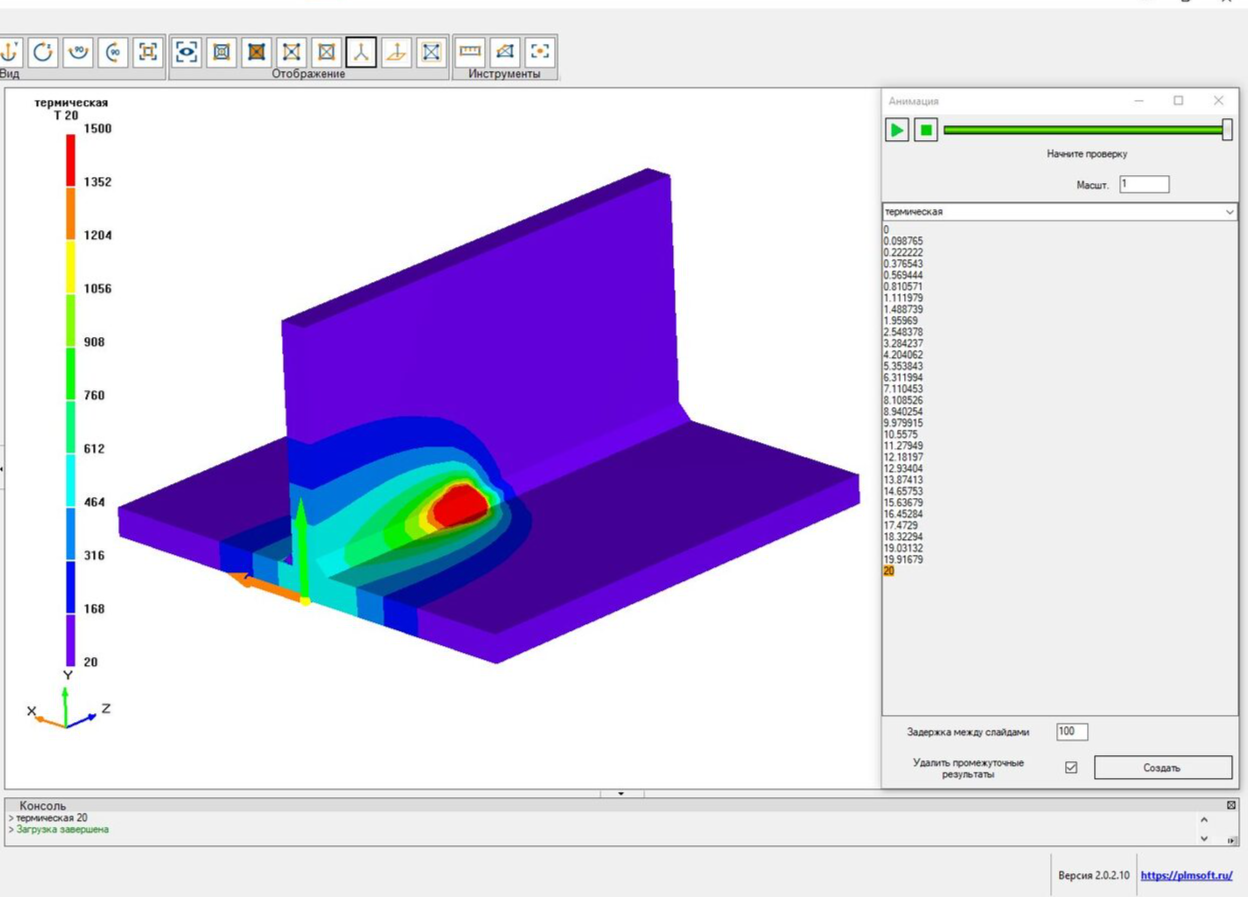This screenshot has width=1248, height=897.
Task: Select time step 1.111979
Action: tap(903, 298)
